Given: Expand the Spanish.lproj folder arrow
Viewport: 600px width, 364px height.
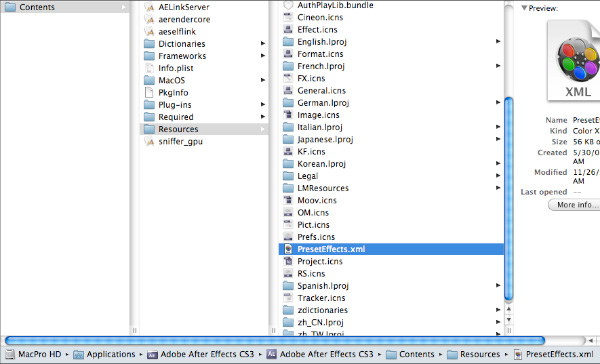Looking at the screenshot, I should point(498,286).
